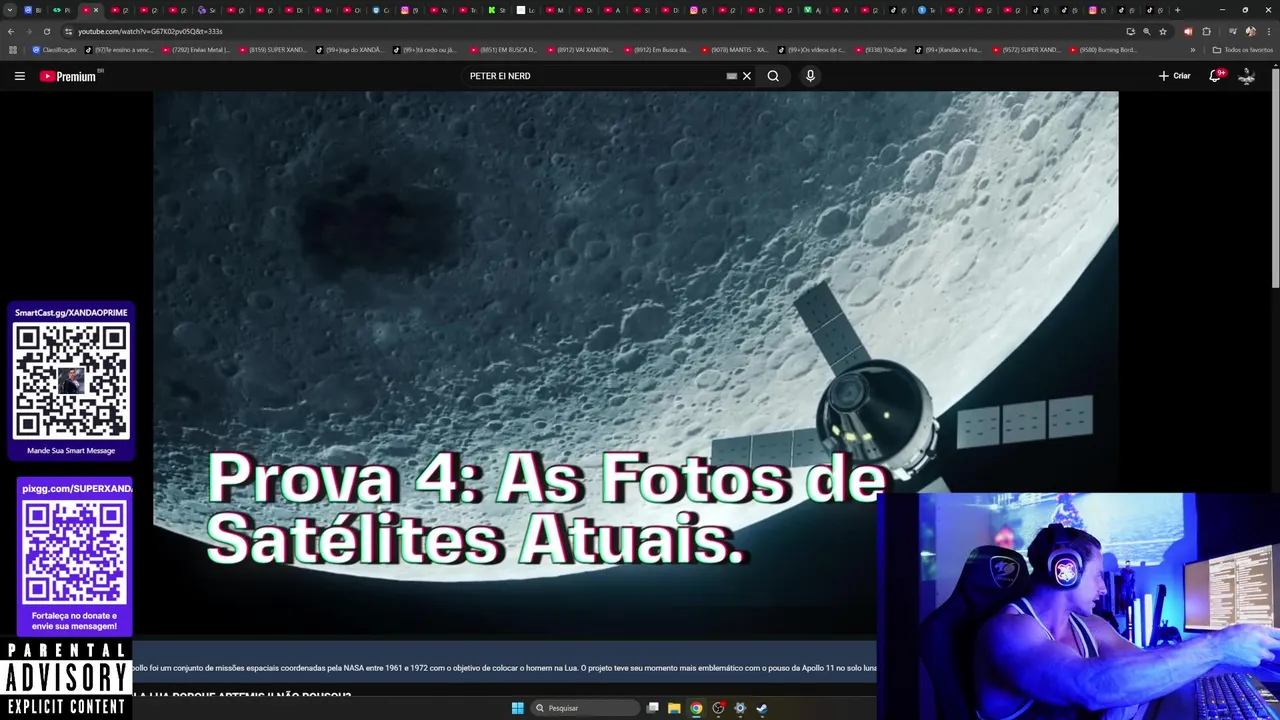Image resolution: width=1280 pixels, height=720 pixels.
Task: Open '(9580) Burning Bord...' bookmark
Action: coord(1103,50)
